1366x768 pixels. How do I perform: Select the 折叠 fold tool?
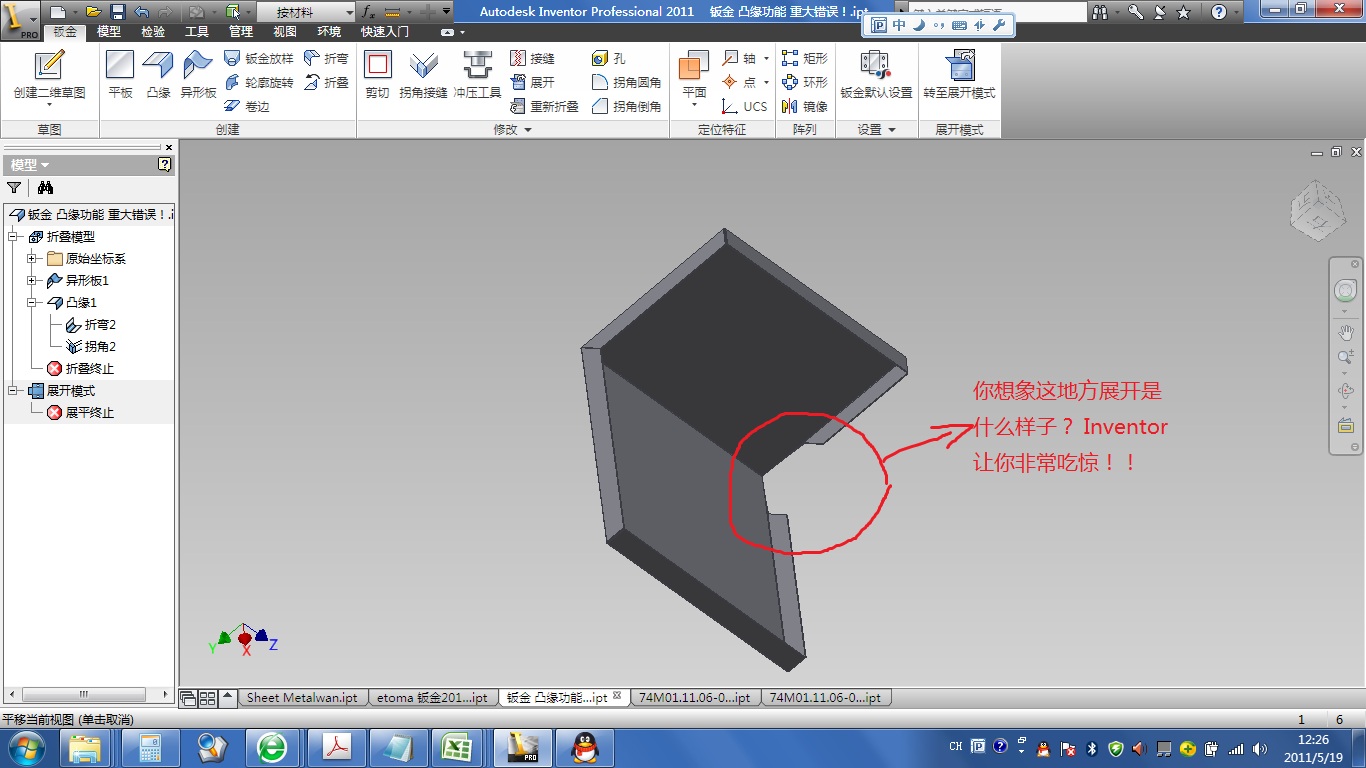326,83
